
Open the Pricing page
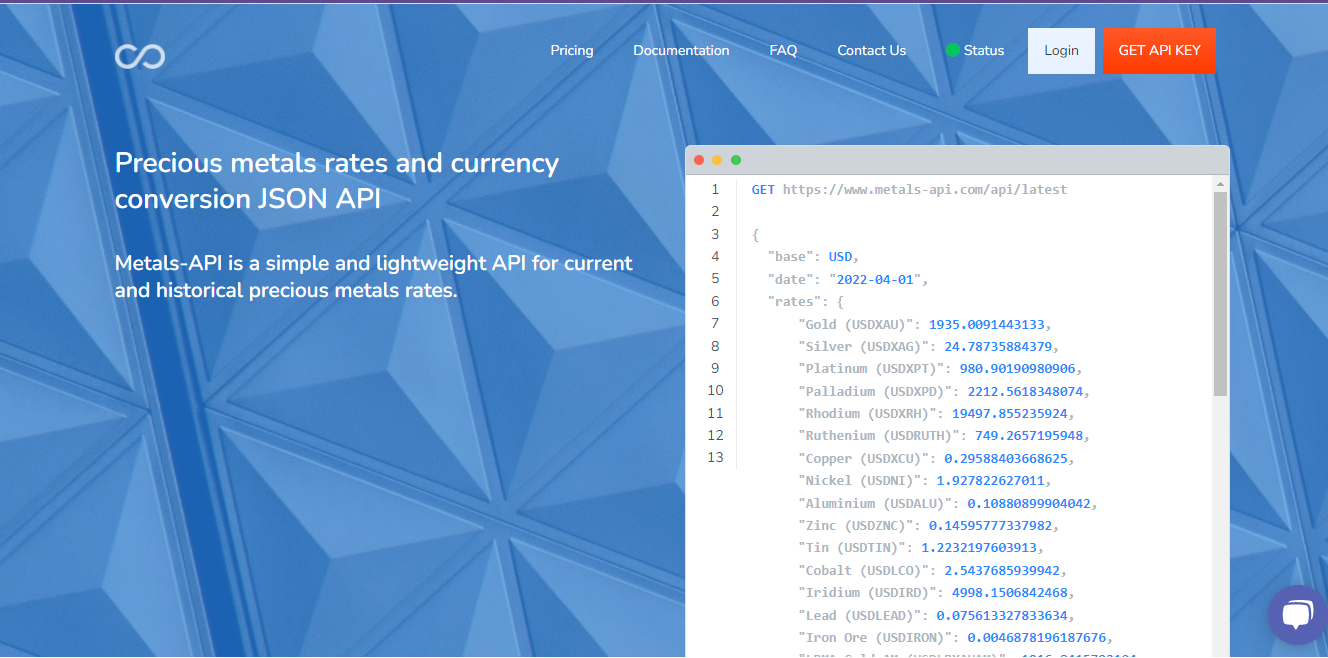(571, 51)
